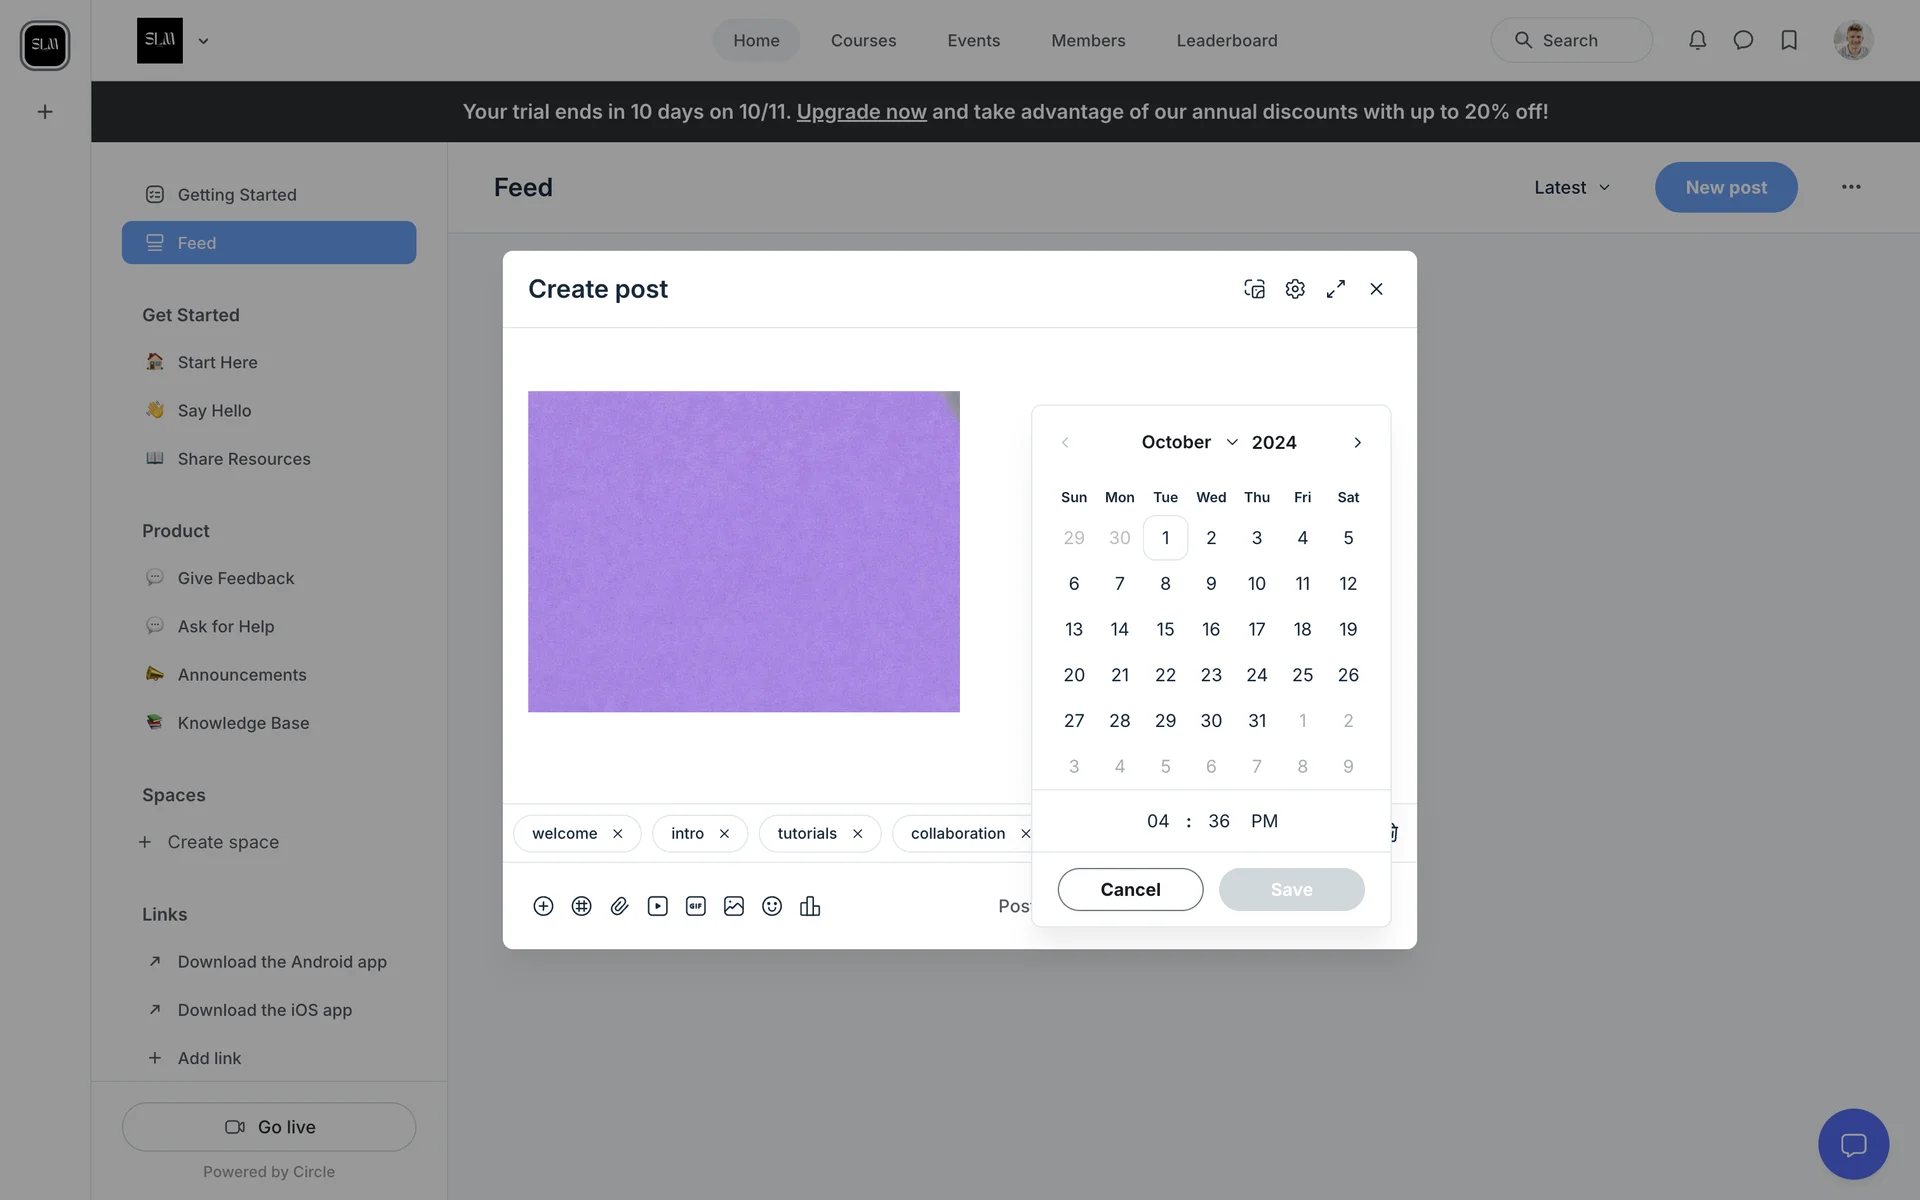Expand the Latest sort dropdown
The image size is (1920, 1200).
[x=1572, y=187]
